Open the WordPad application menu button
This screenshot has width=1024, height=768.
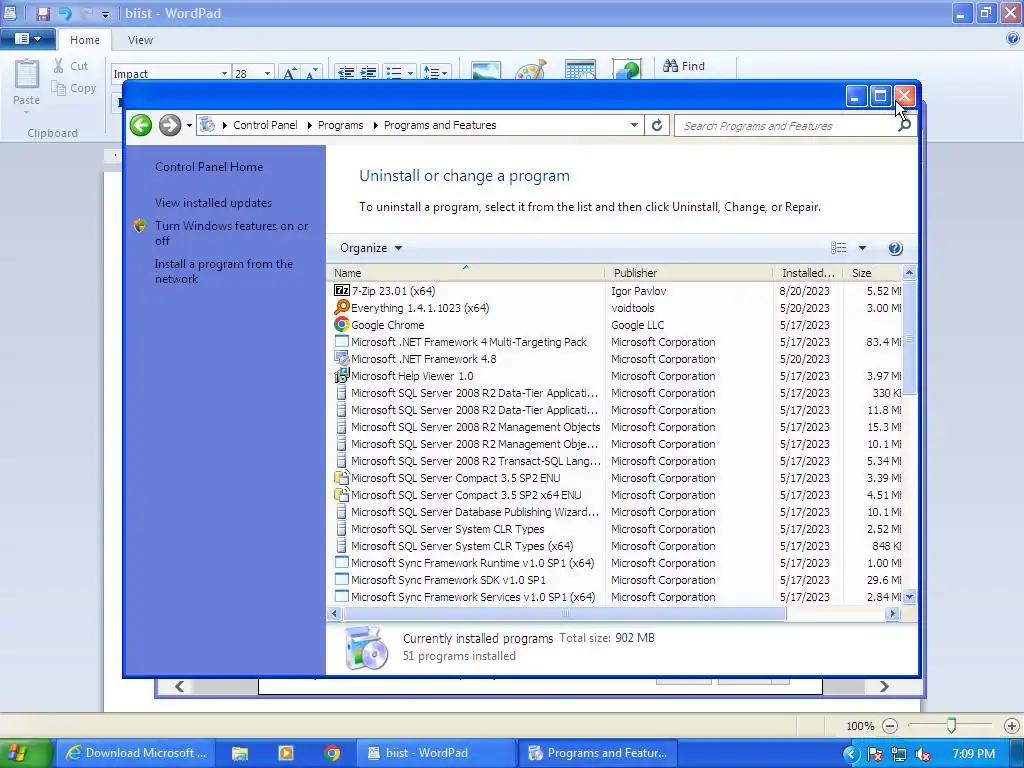click(27, 39)
